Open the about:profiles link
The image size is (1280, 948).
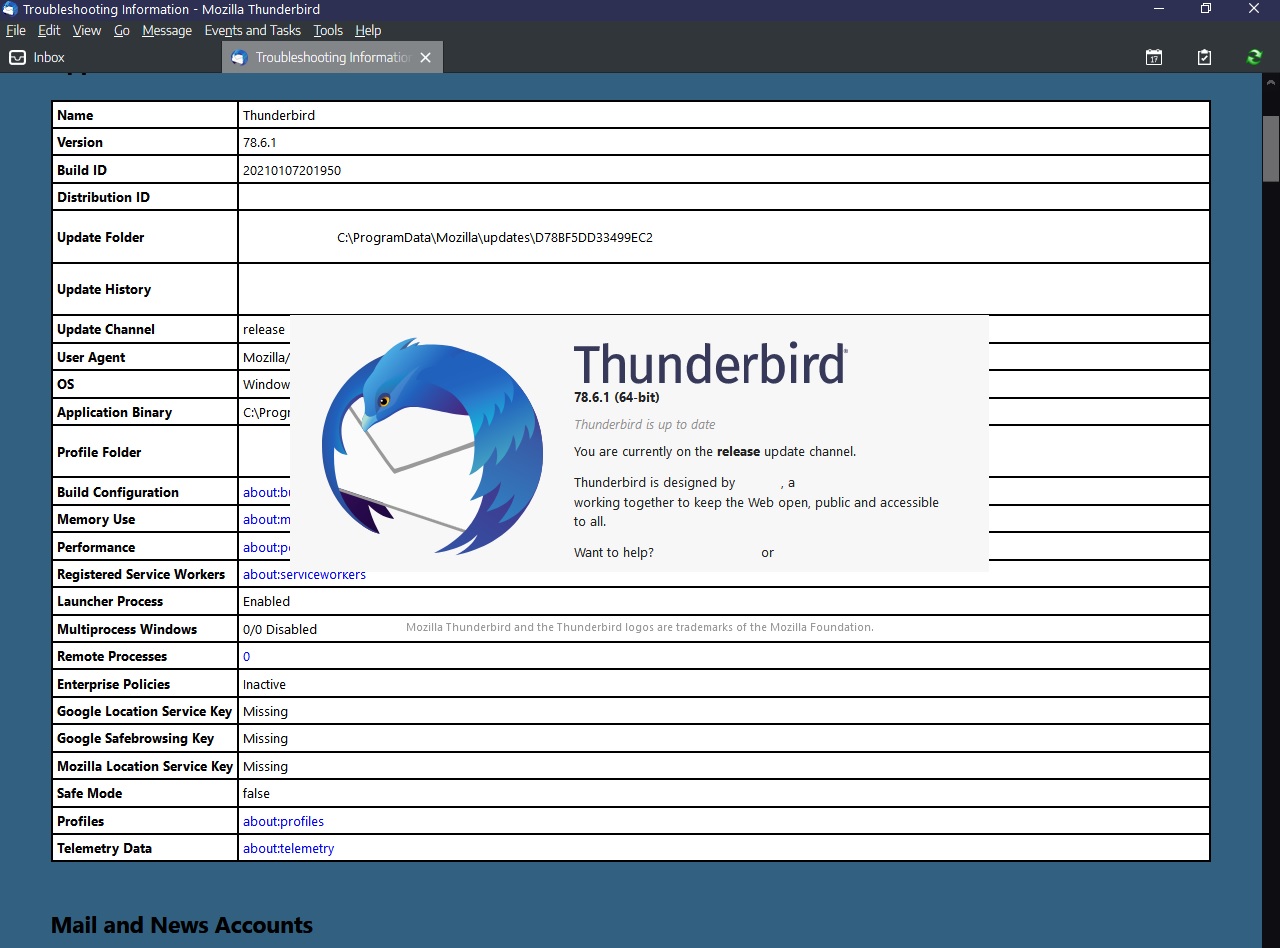tap(283, 822)
